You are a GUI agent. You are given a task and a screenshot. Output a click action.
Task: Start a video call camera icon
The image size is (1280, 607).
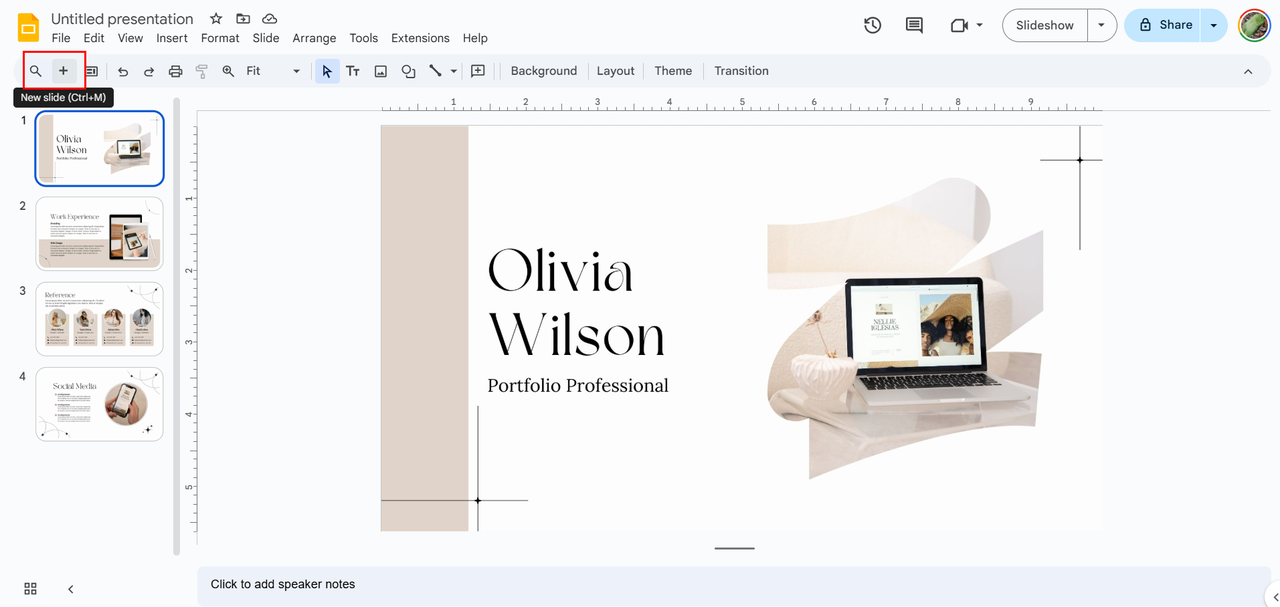click(959, 25)
